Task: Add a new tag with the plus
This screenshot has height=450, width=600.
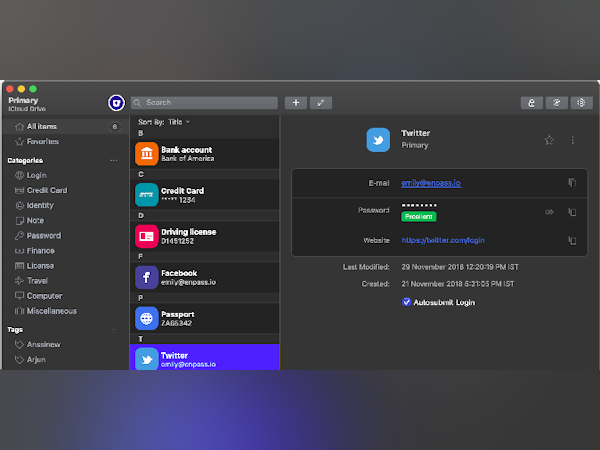Action: point(113,329)
